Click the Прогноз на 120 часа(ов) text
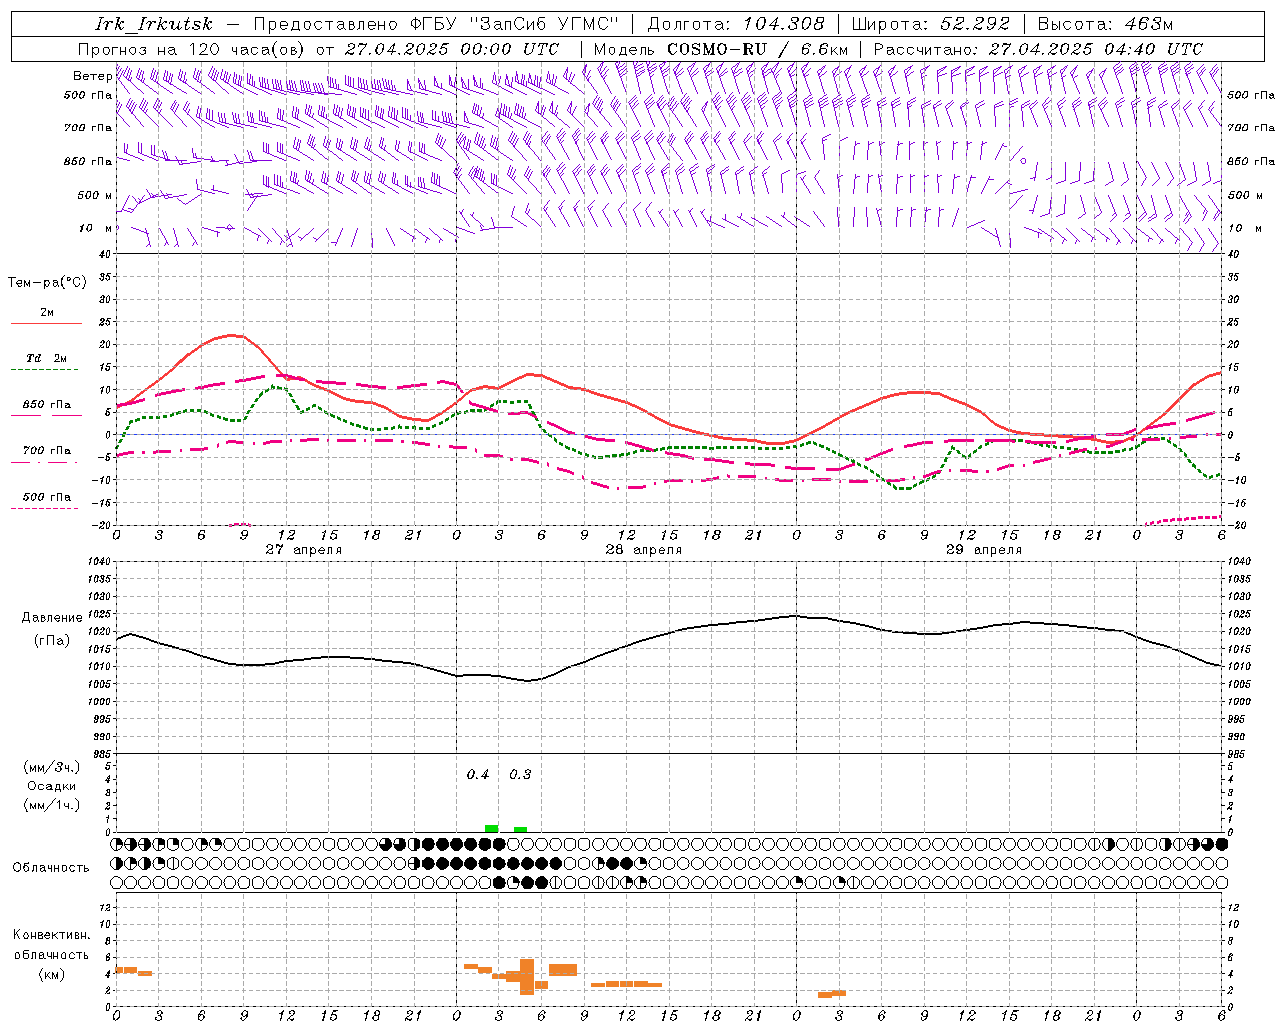The height and width of the screenshot is (1024, 1280). [193, 49]
